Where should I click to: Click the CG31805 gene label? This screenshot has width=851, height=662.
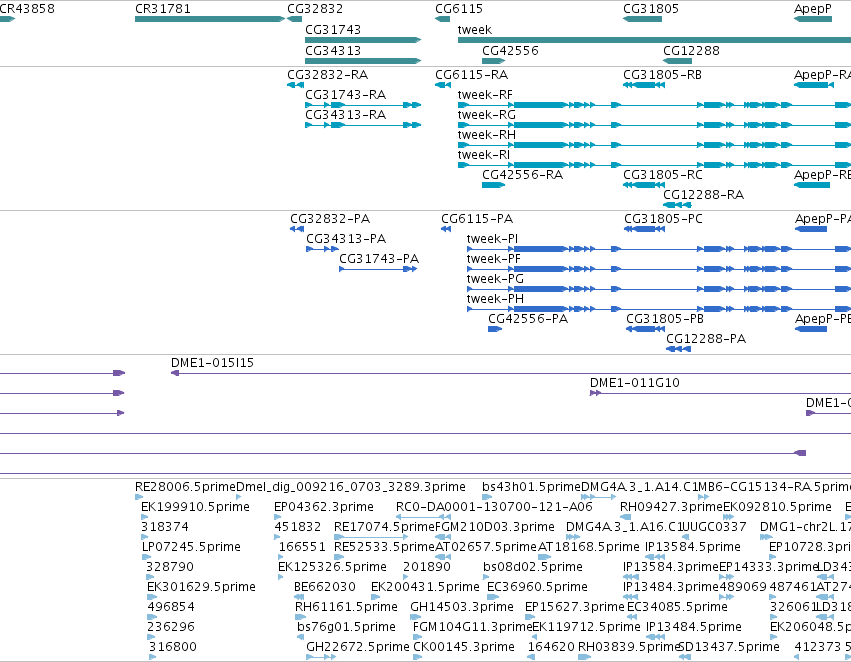pyautogui.click(x=651, y=9)
